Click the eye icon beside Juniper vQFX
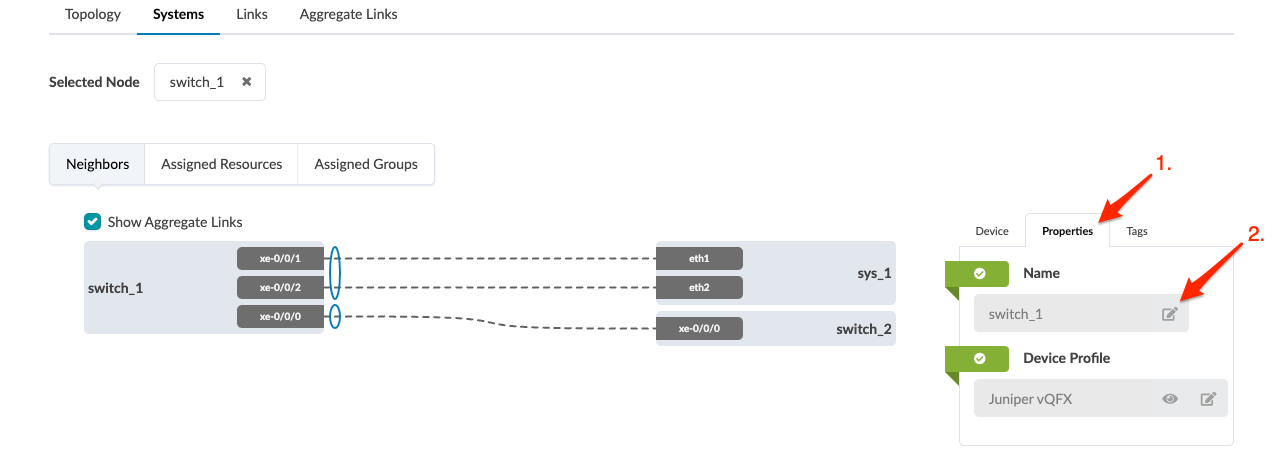The height and width of the screenshot is (454, 1283). [1170, 399]
